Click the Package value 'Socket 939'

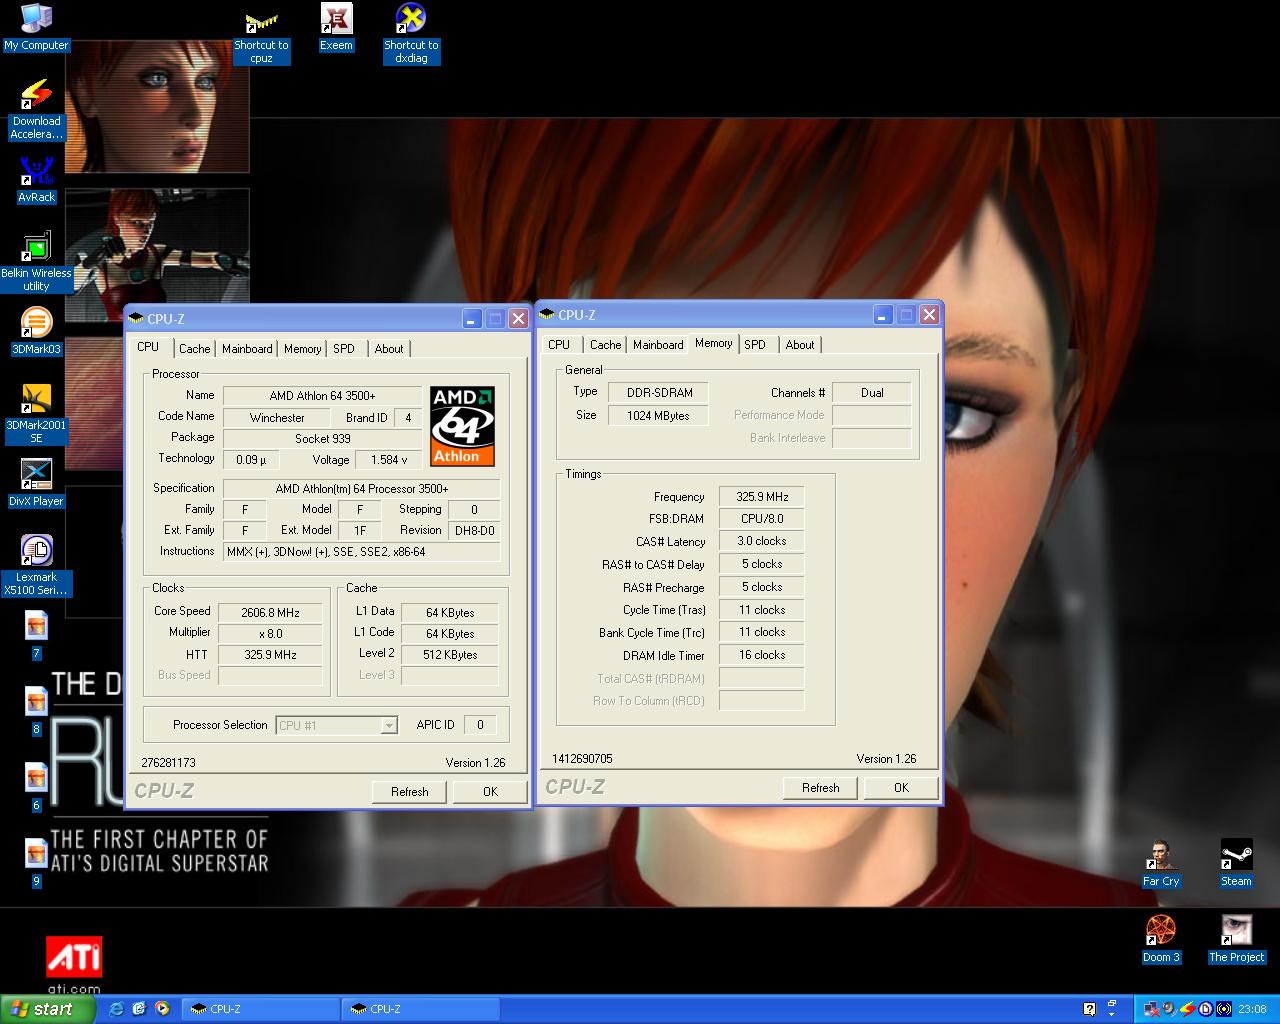[322, 439]
